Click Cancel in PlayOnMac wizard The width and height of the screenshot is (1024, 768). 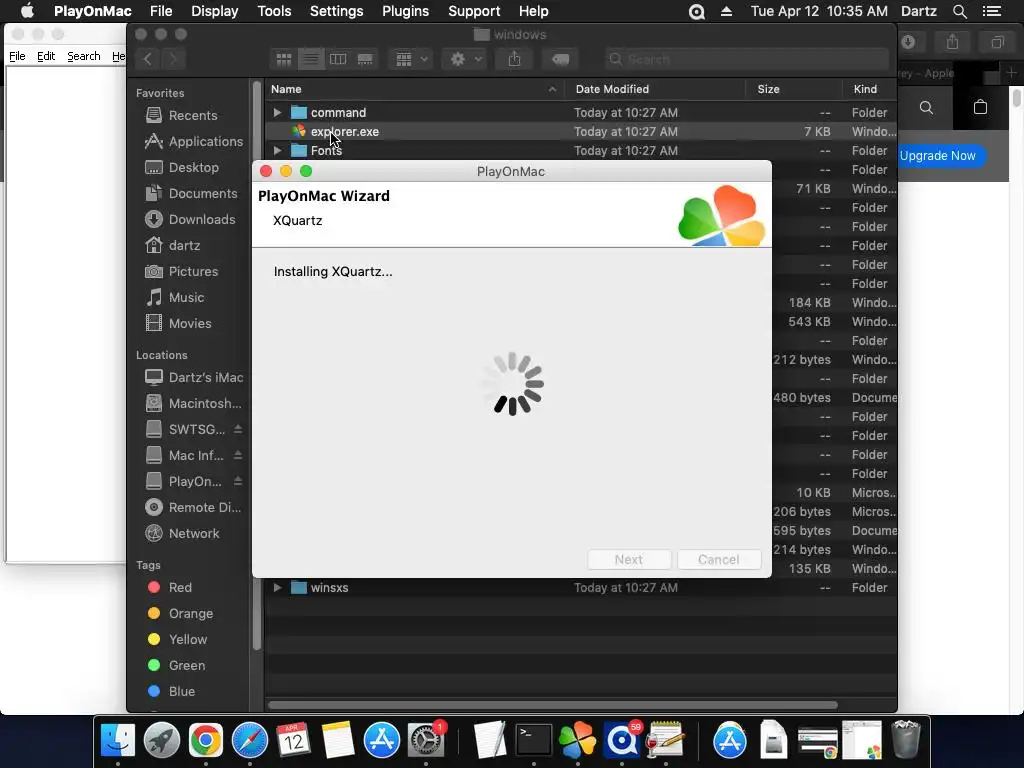[x=719, y=560]
